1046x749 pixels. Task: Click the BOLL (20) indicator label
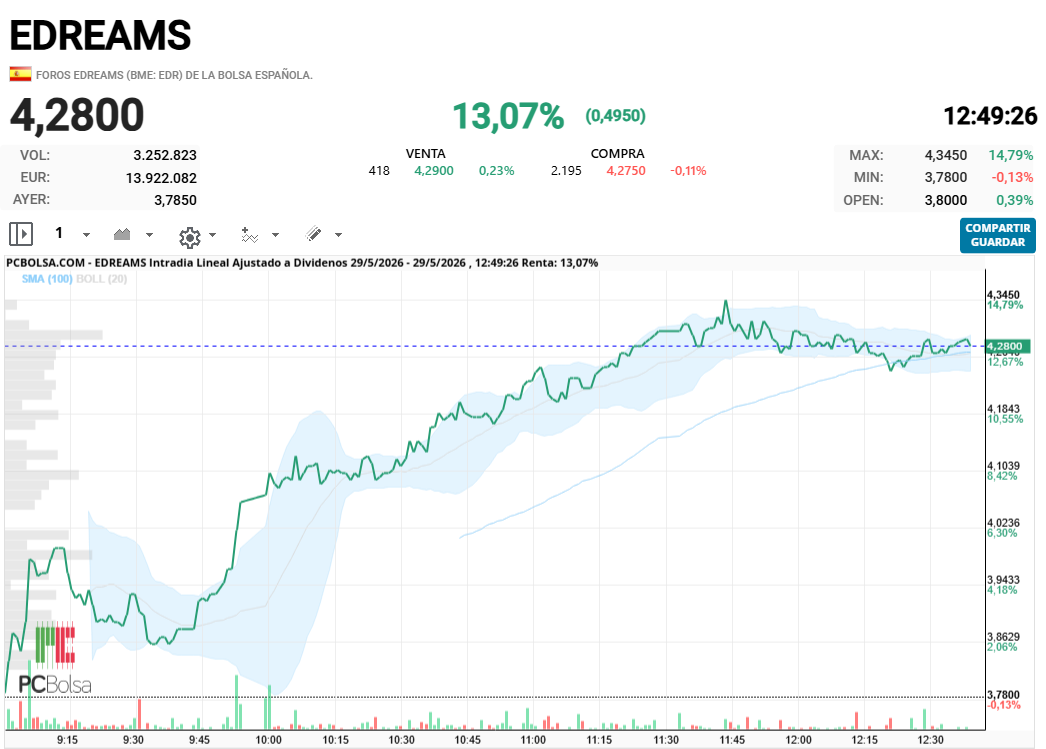101,279
